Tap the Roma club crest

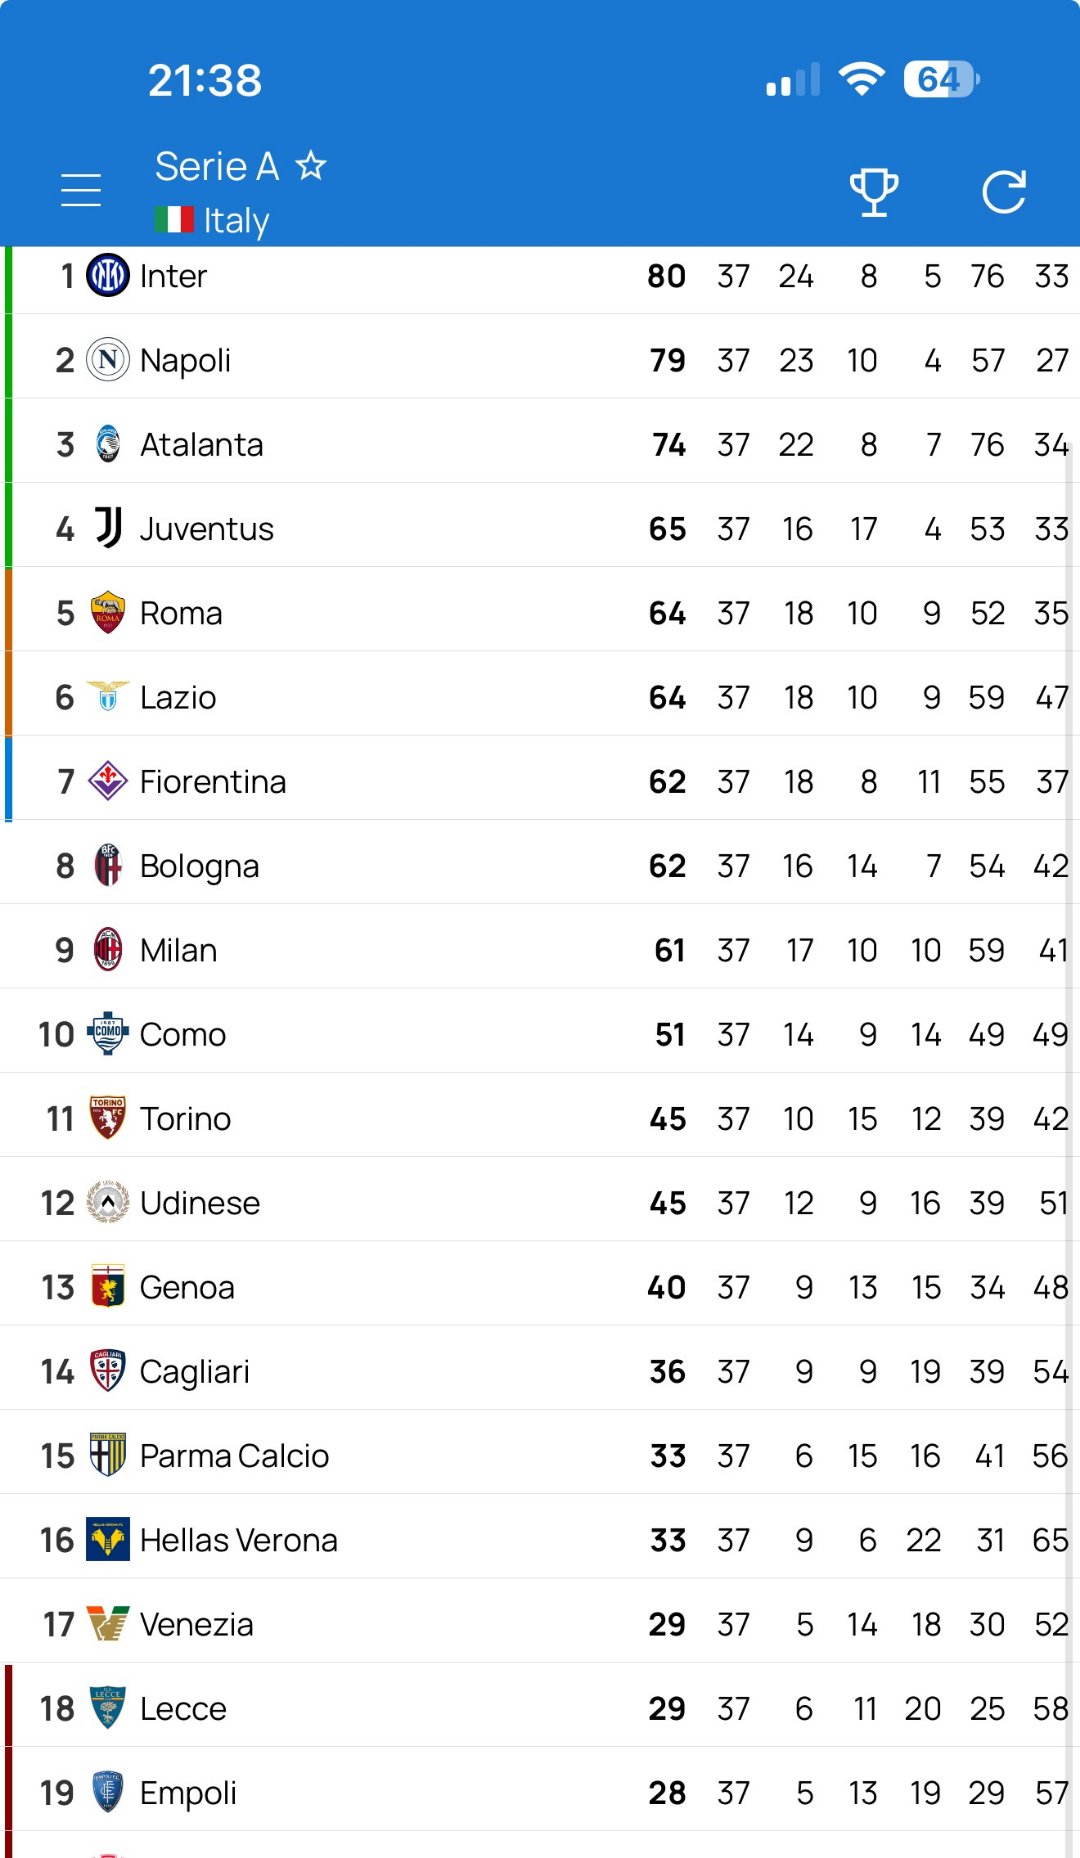coord(108,612)
